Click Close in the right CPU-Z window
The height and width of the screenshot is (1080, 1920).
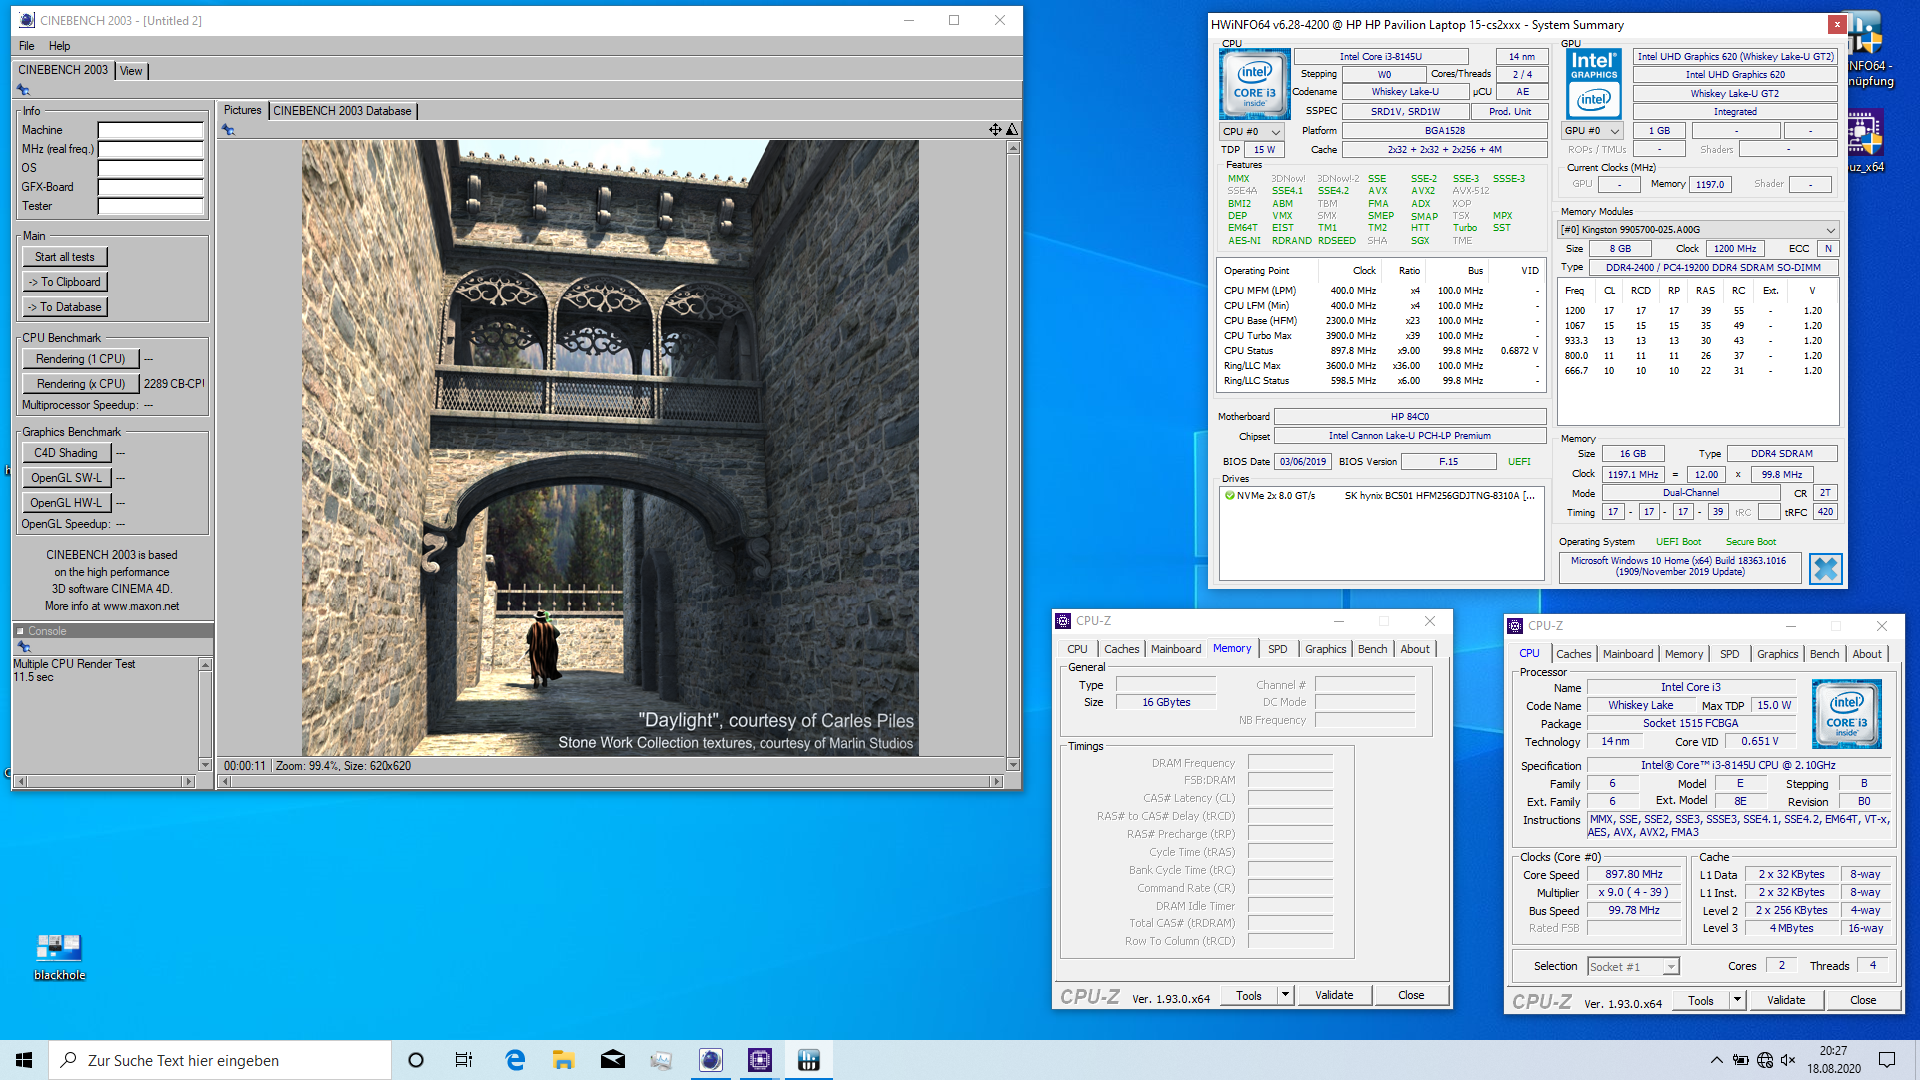point(1863,1000)
